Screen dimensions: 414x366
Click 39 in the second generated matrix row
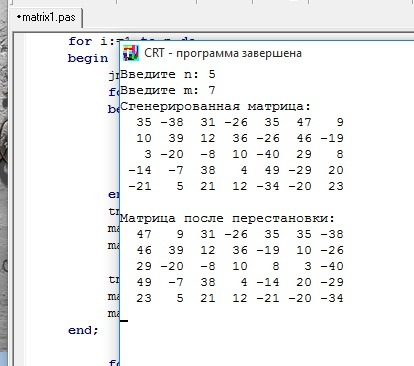pyautogui.click(x=176, y=138)
